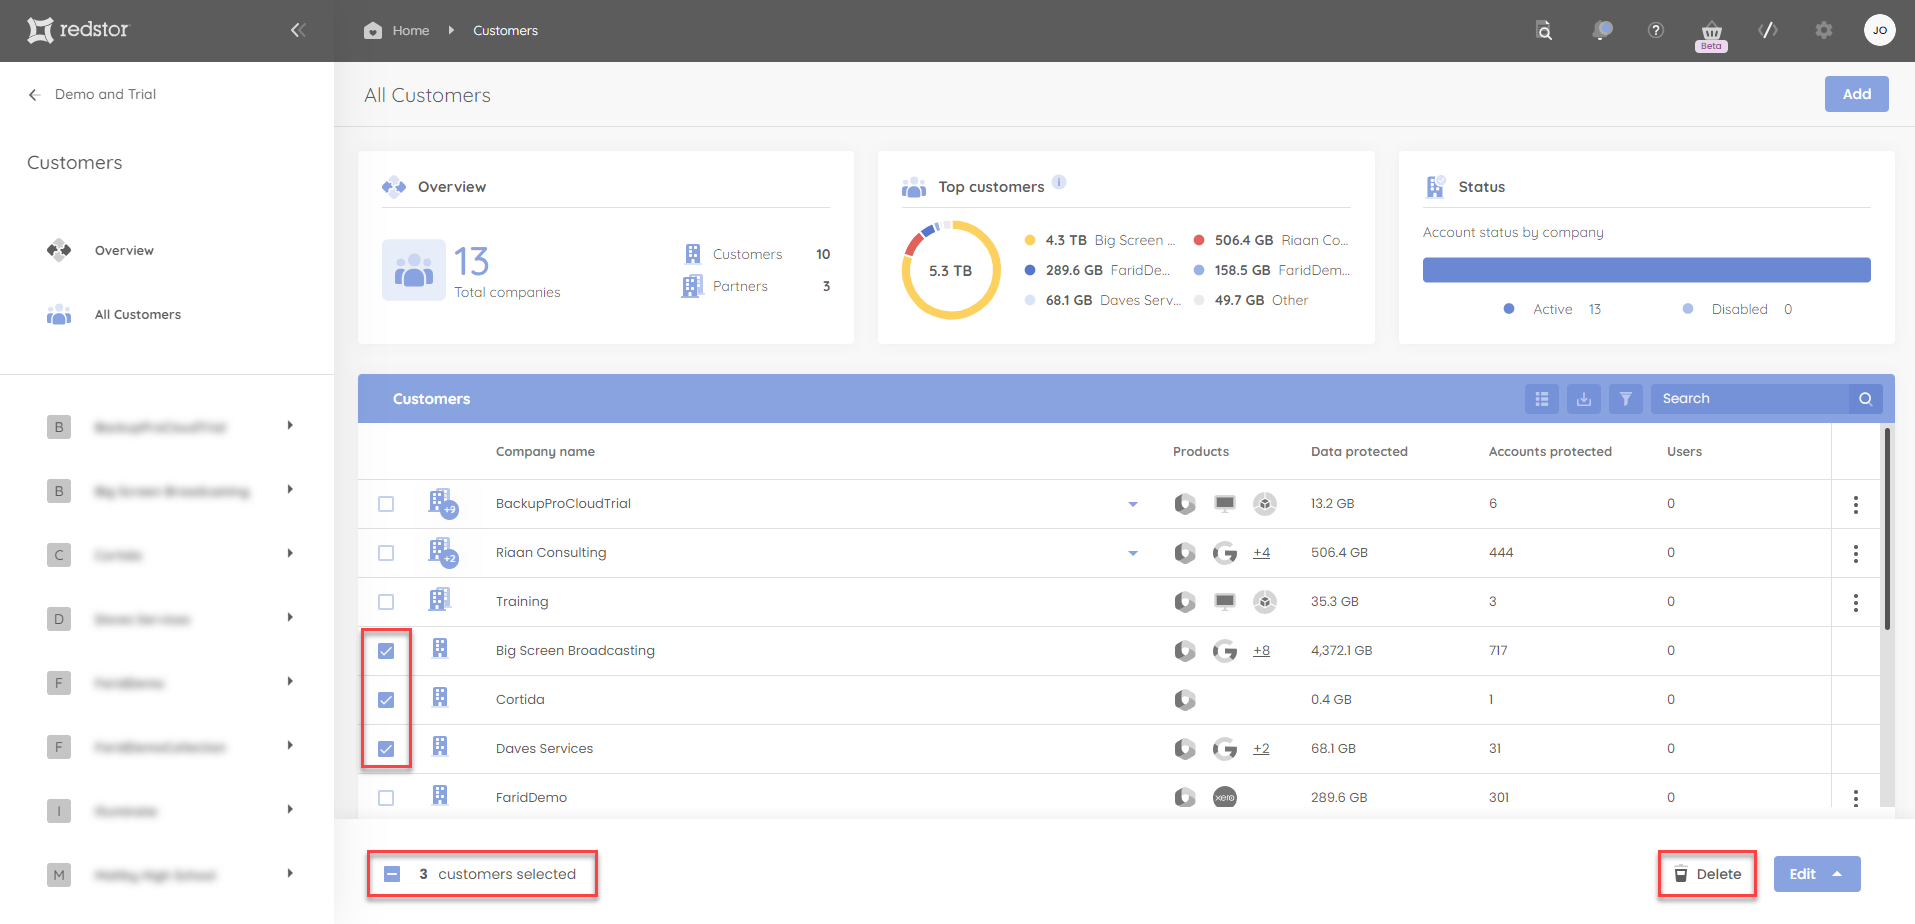Click +8 products link for Big Screen Broadcasting
This screenshot has height=924, width=1915.
point(1262,651)
